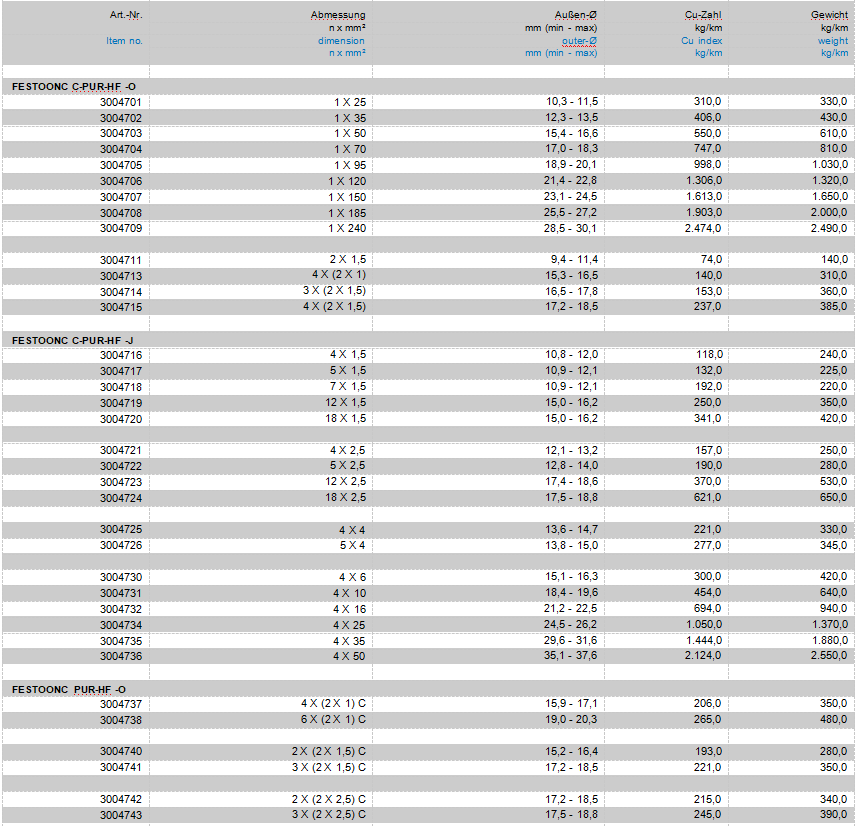Click Cu index '190,0'
The image size is (857, 826).
pos(708,466)
